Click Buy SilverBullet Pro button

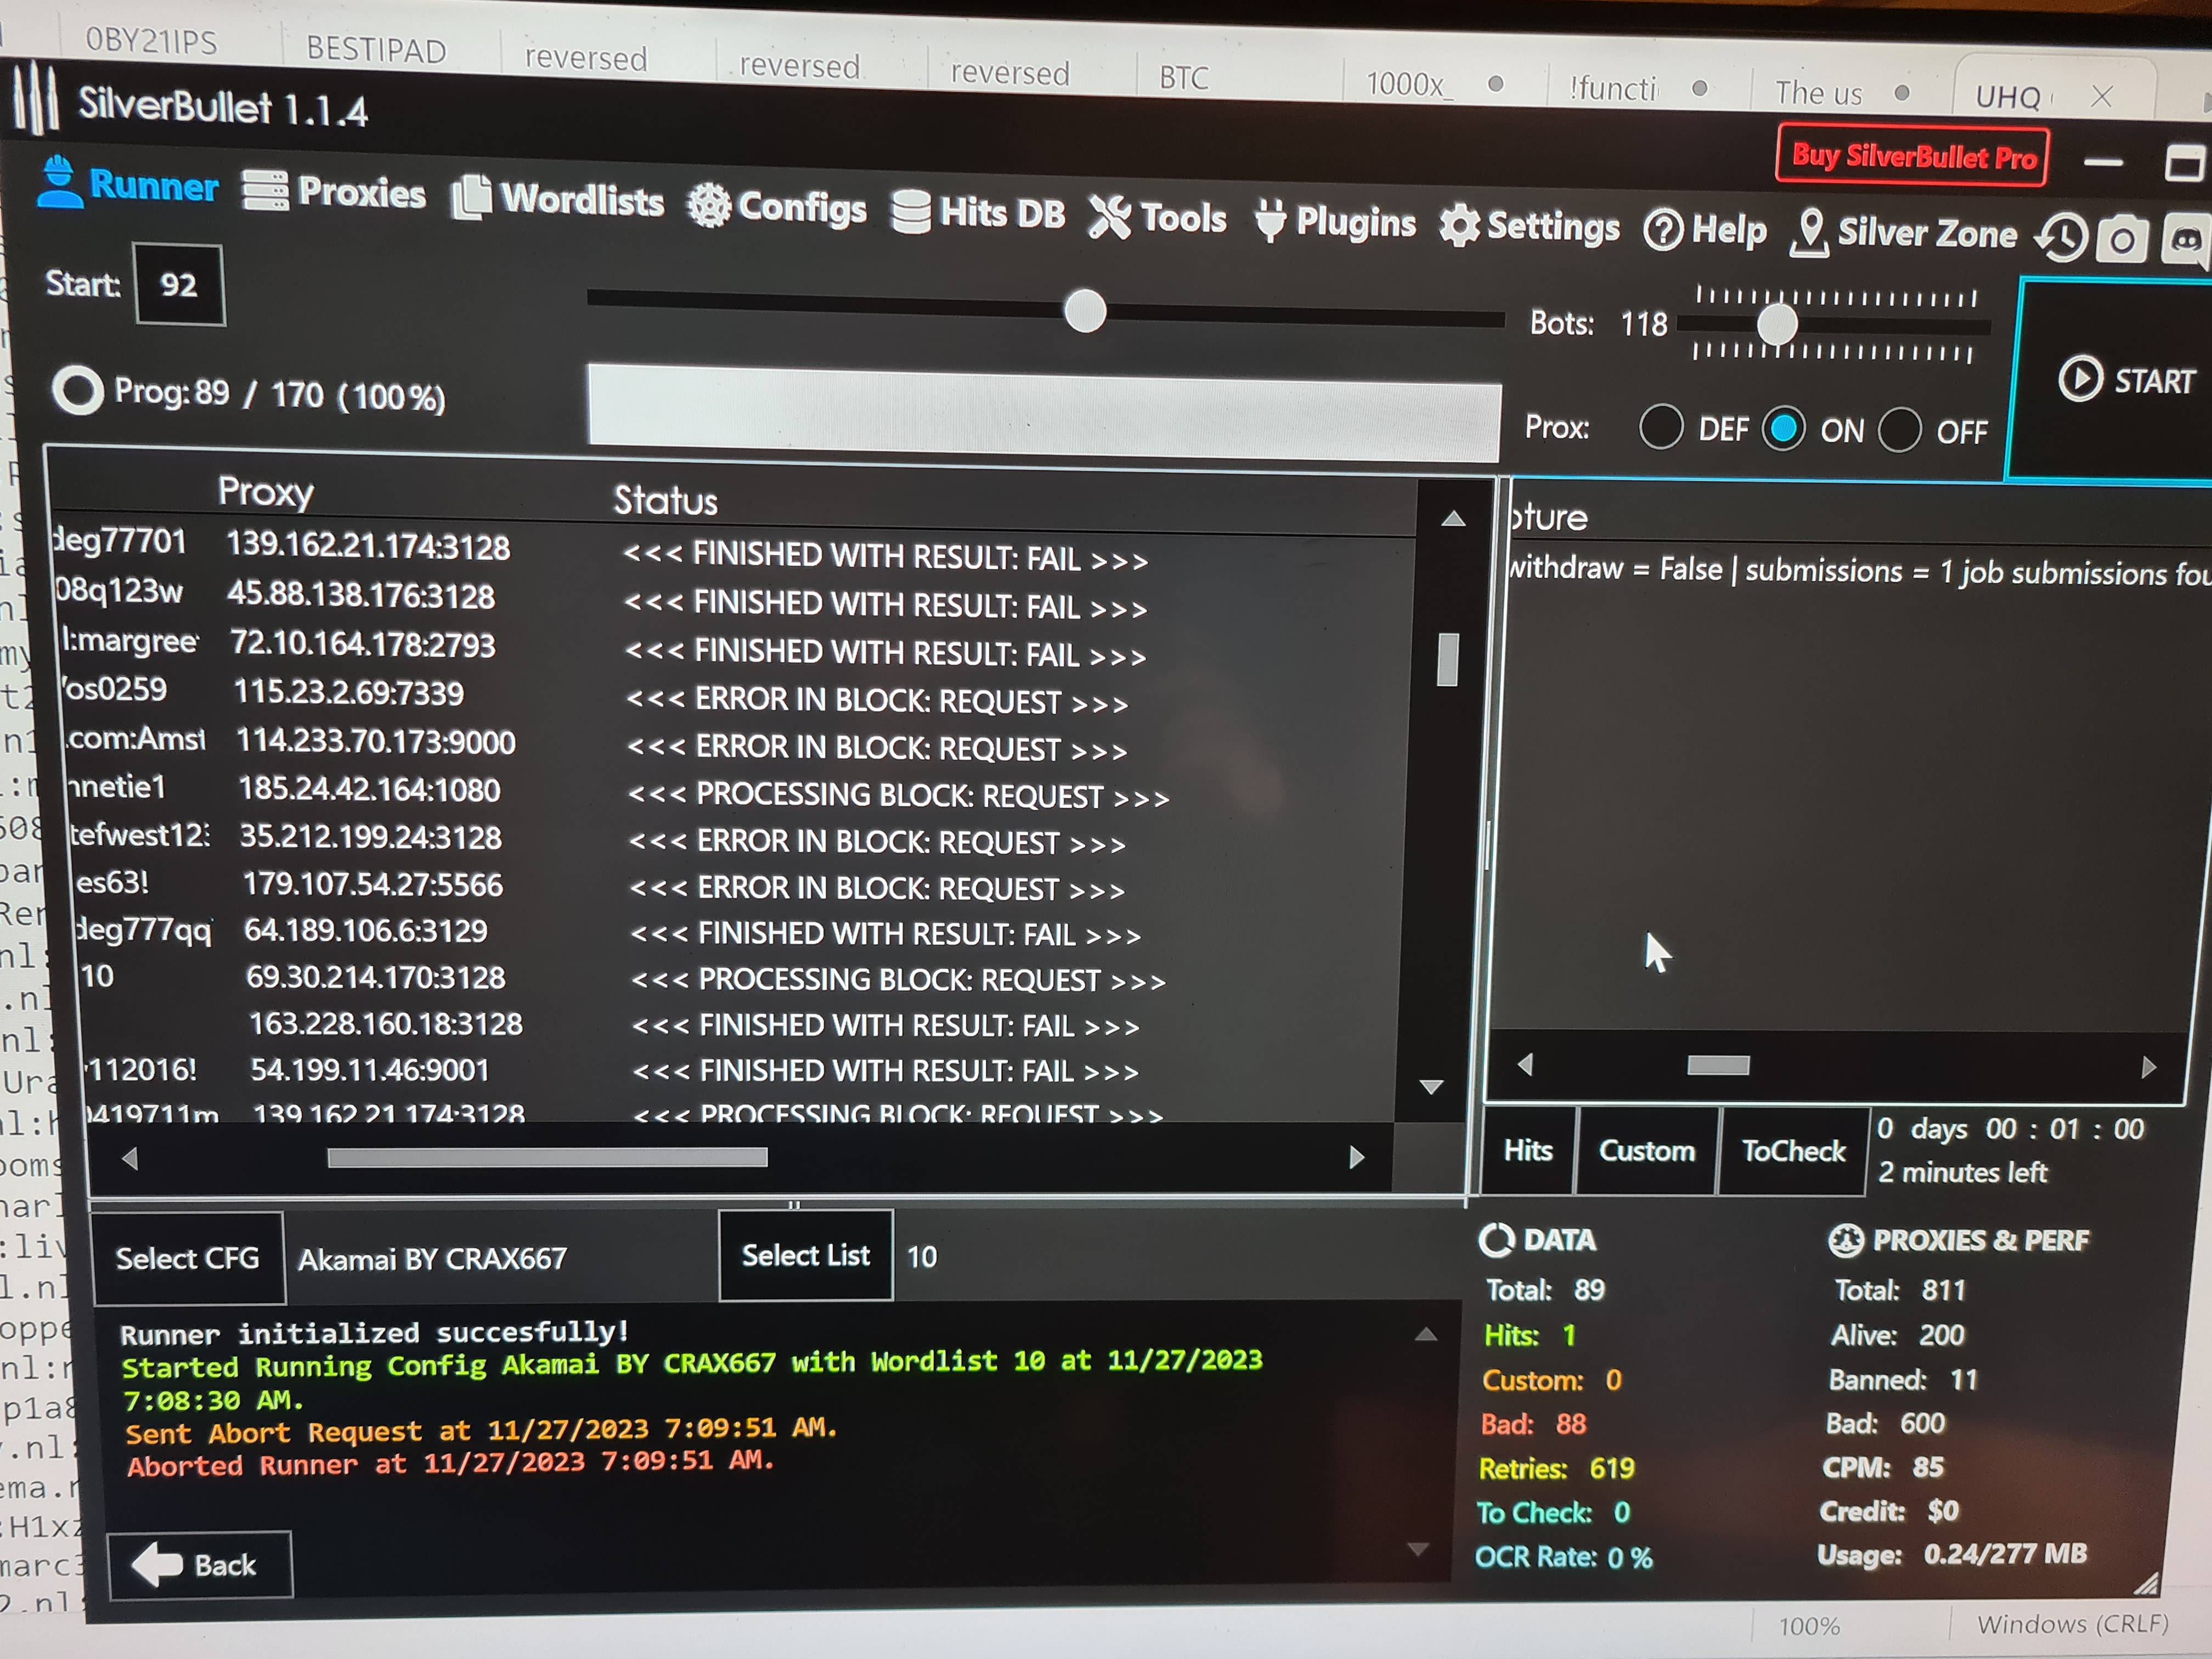1912,156
